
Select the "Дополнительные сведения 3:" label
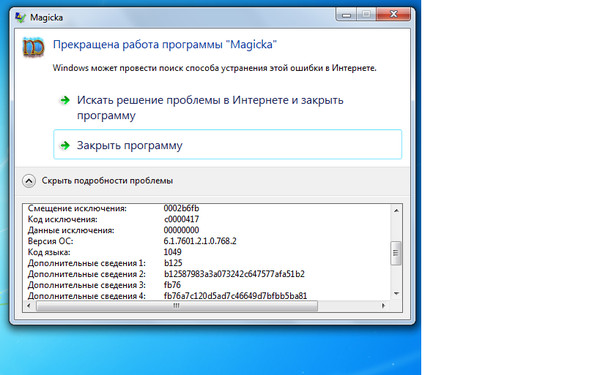[86, 285]
